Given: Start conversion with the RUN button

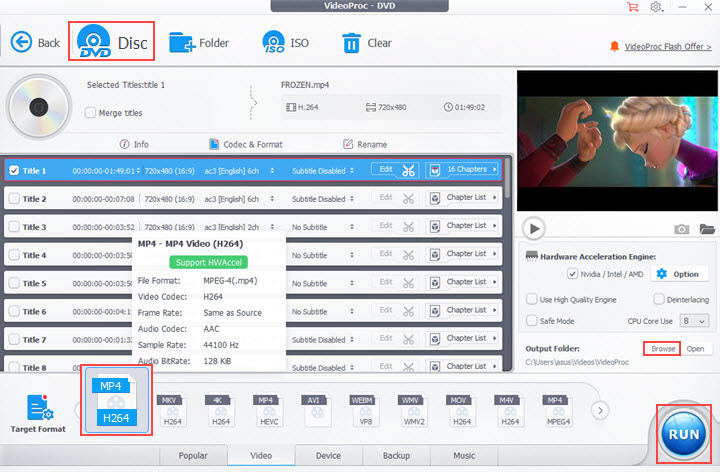Looking at the screenshot, I should tap(684, 434).
